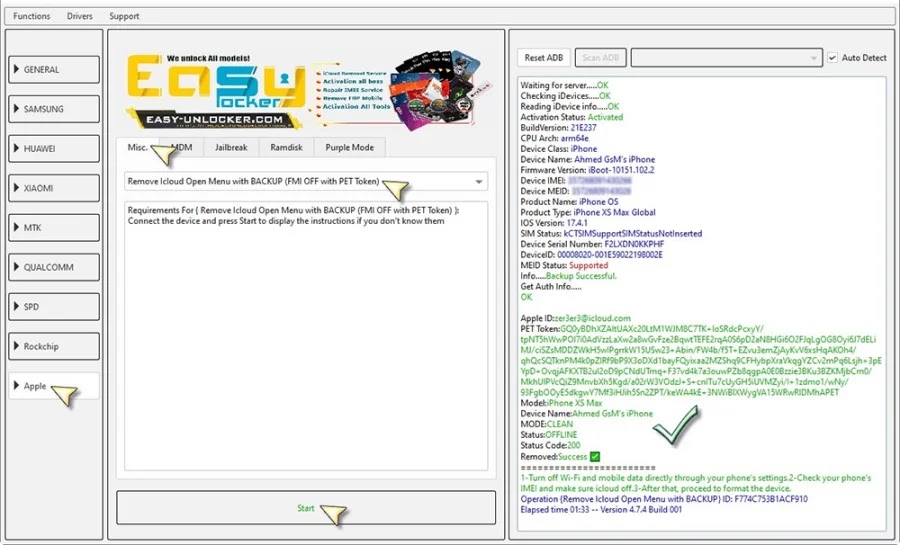Expand the QUALCOMM sidebar section
Screen dimensions: 900x545
(54, 267)
